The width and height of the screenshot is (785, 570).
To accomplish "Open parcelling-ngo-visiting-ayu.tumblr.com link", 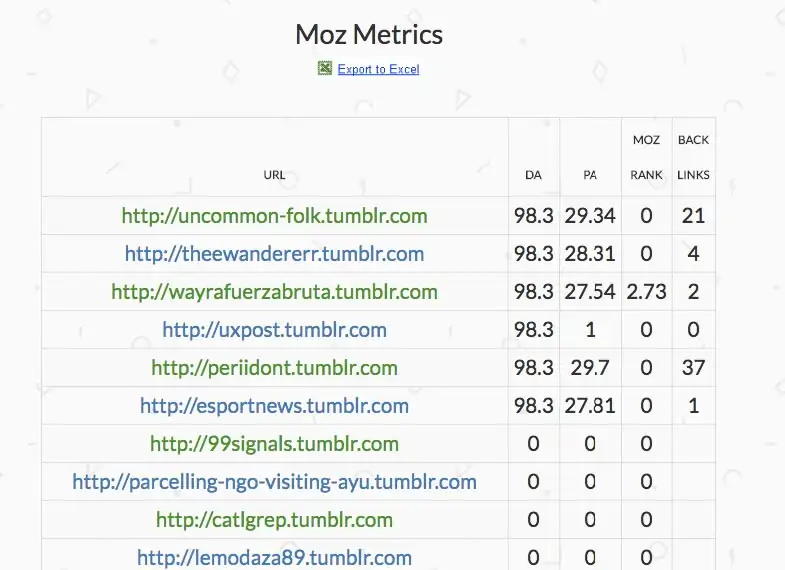I will [x=274, y=482].
